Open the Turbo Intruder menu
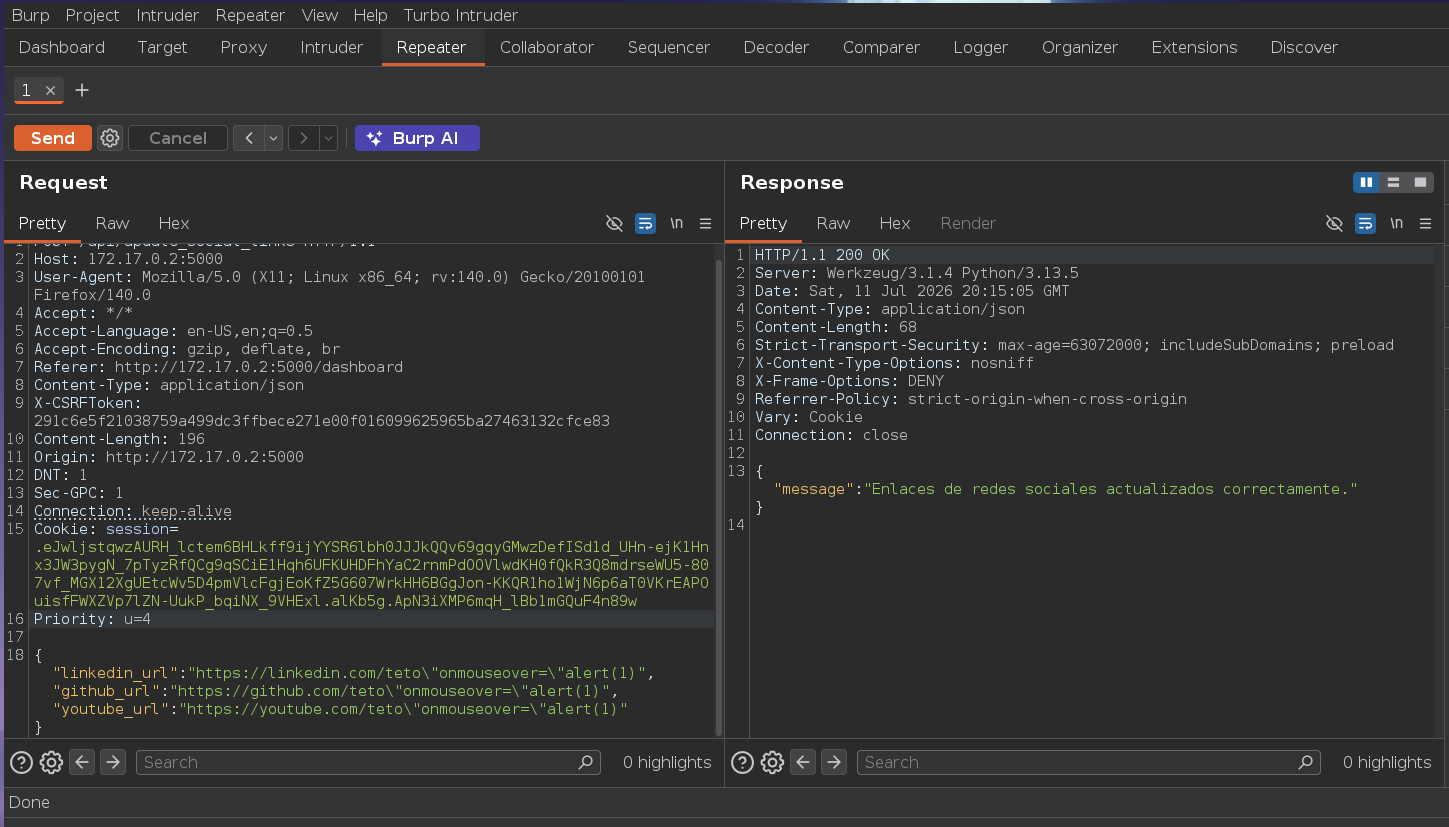The image size is (1449, 827). [461, 15]
